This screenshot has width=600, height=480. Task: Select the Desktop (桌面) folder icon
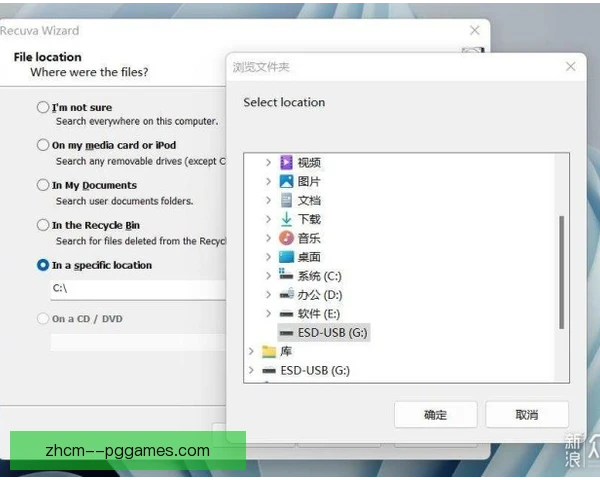point(286,257)
